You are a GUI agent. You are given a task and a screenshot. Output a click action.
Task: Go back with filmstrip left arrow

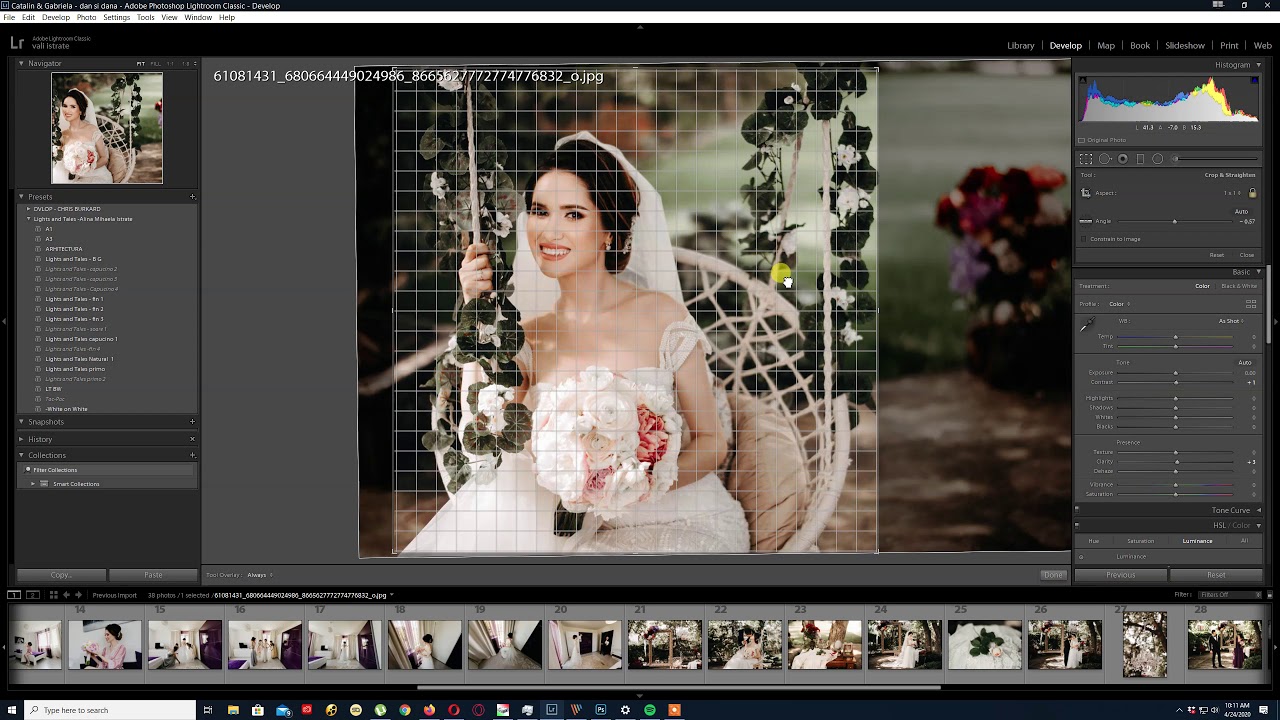[x=67, y=595]
